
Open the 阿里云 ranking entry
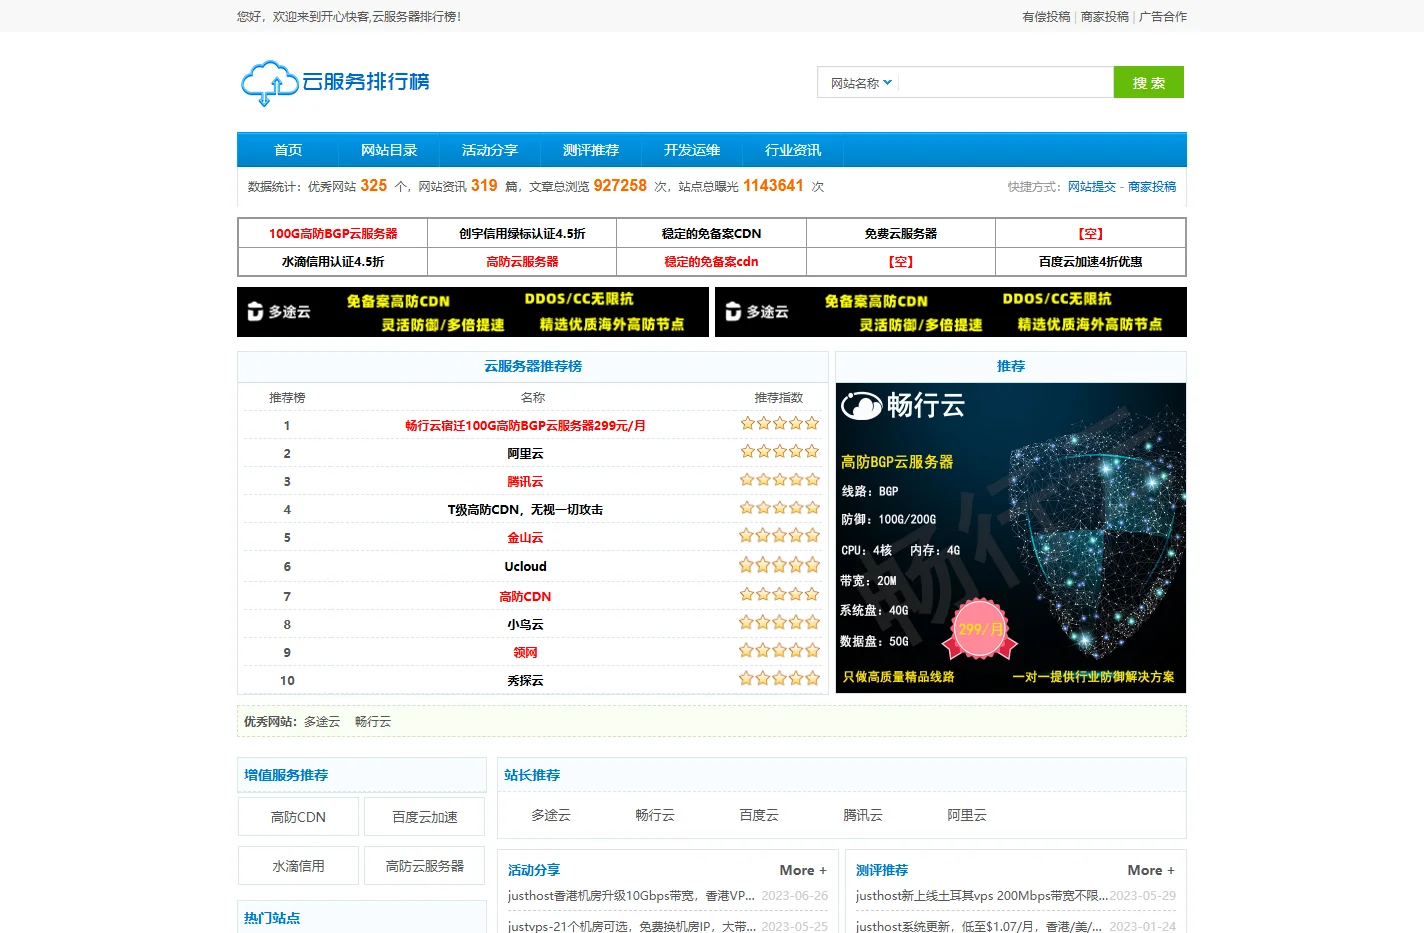[x=525, y=453]
